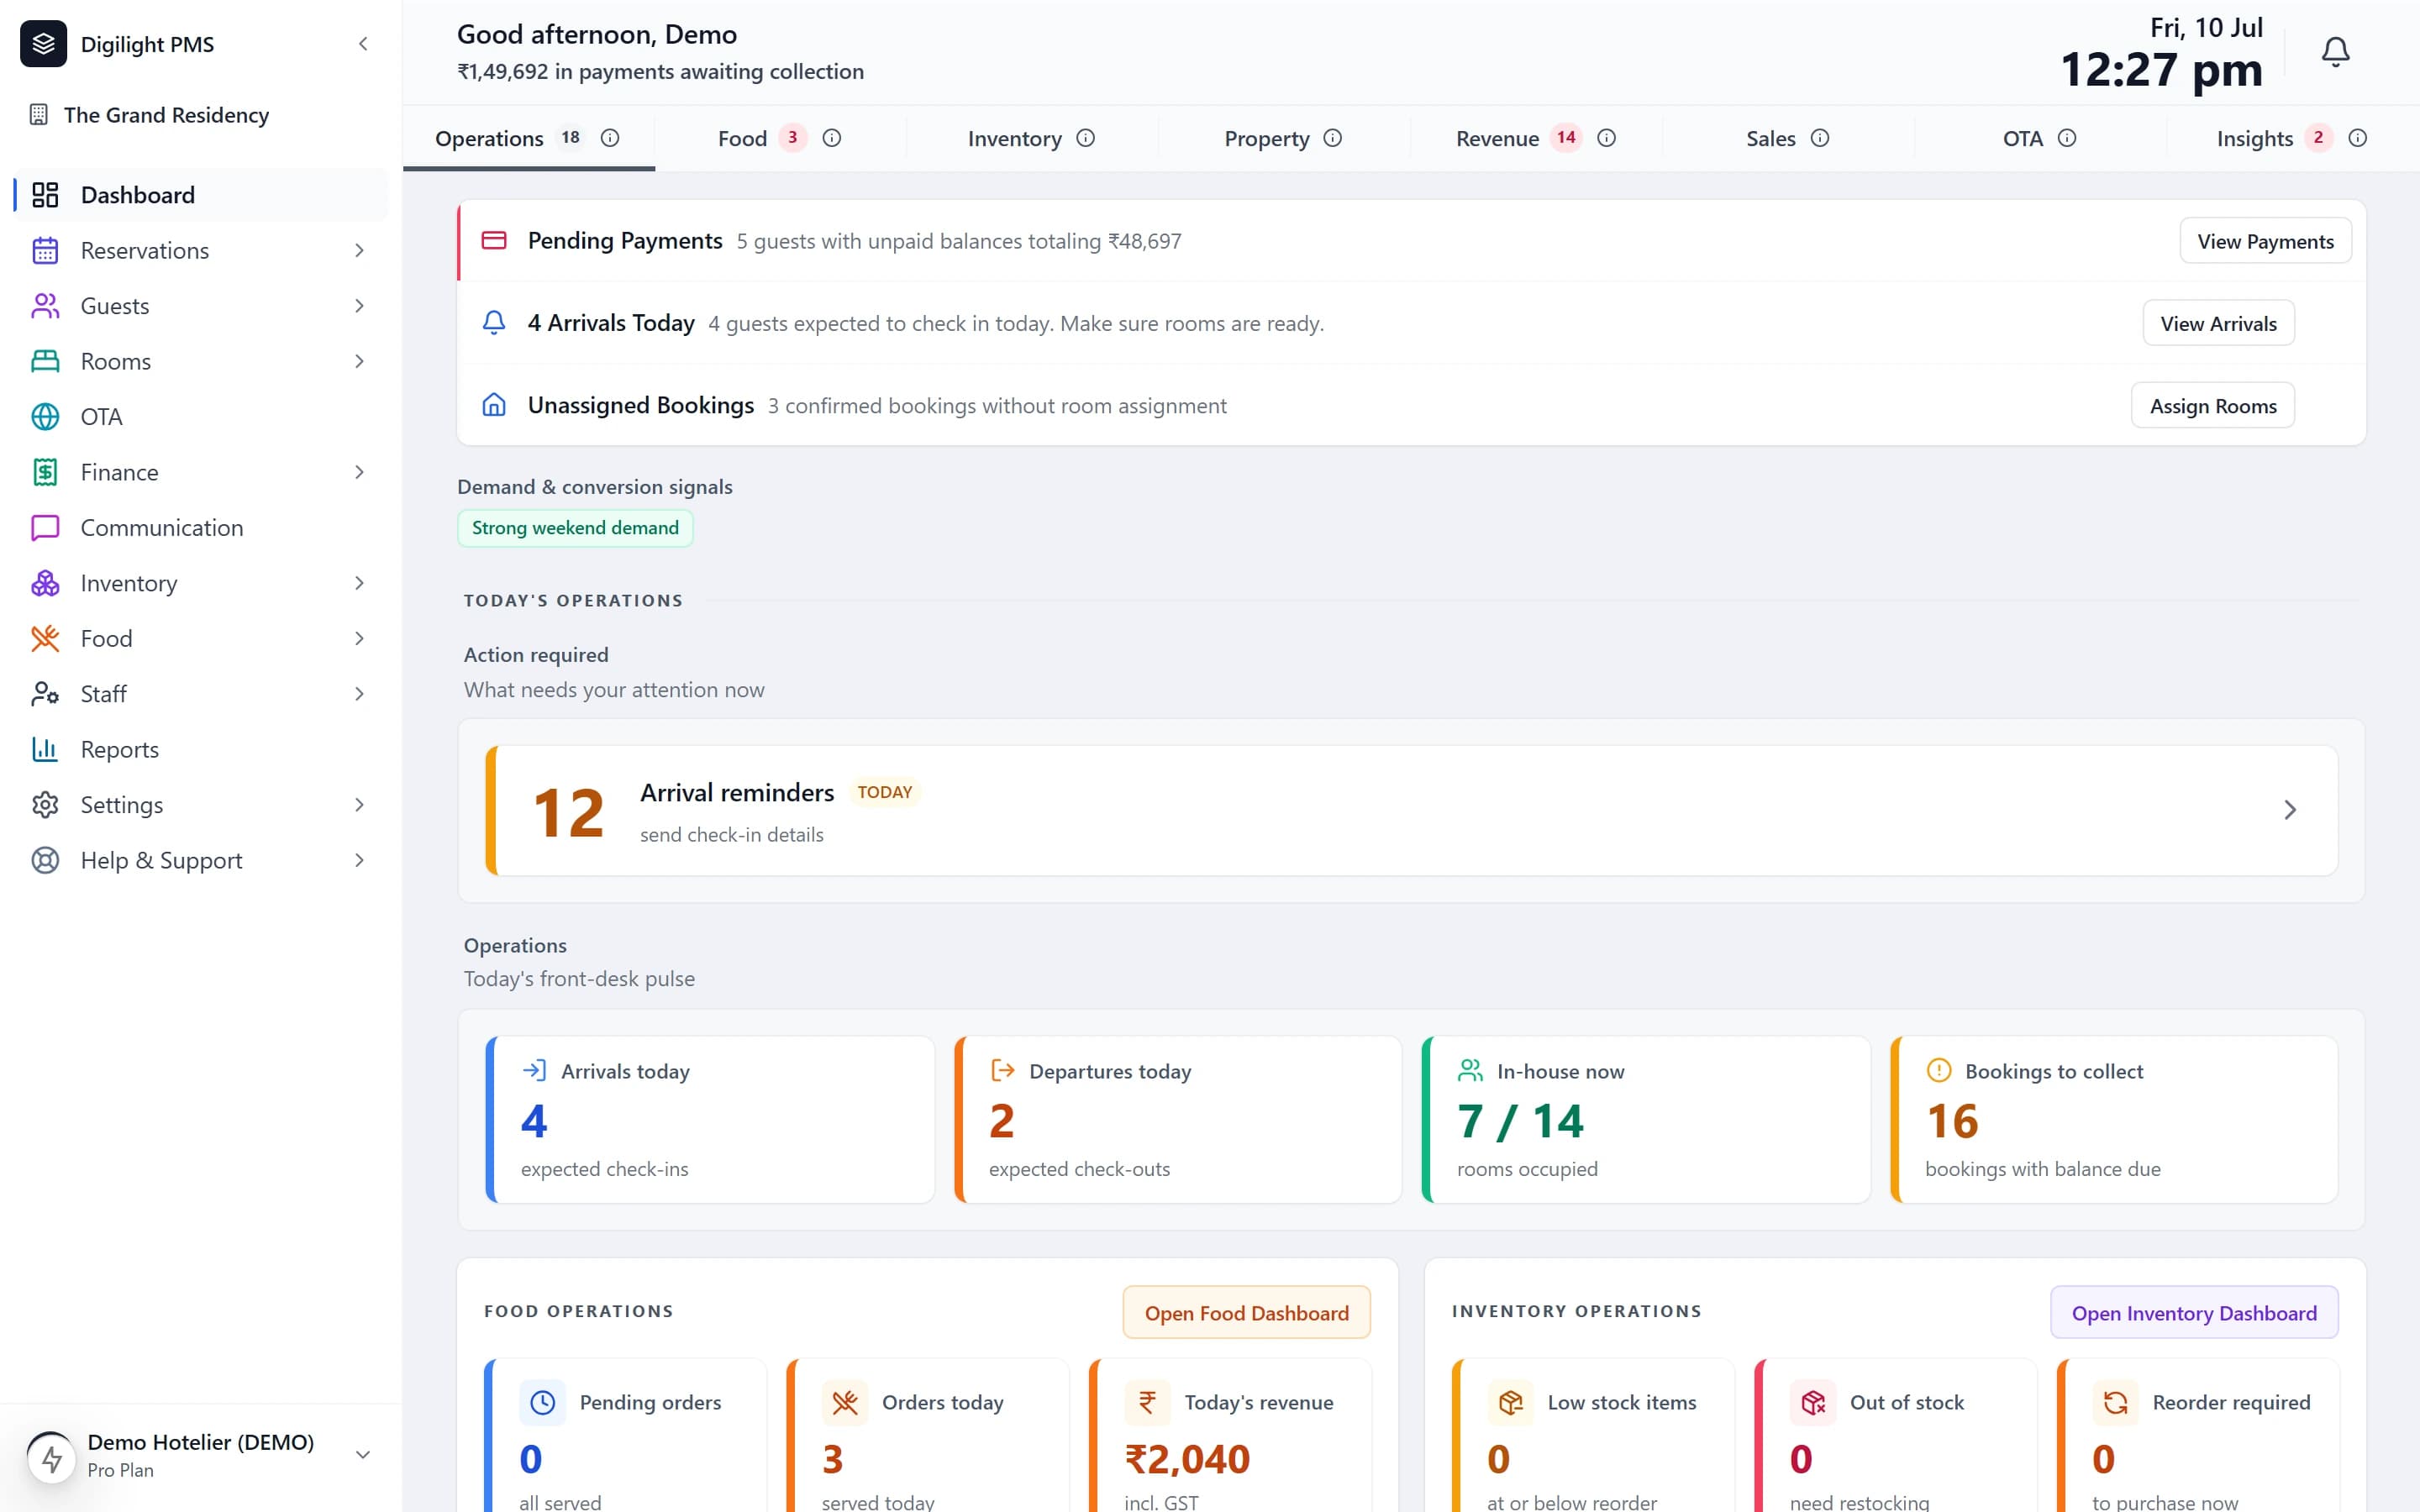Click the Finance receipt icon
The width and height of the screenshot is (2420, 1512).
click(x=45, y=472)
